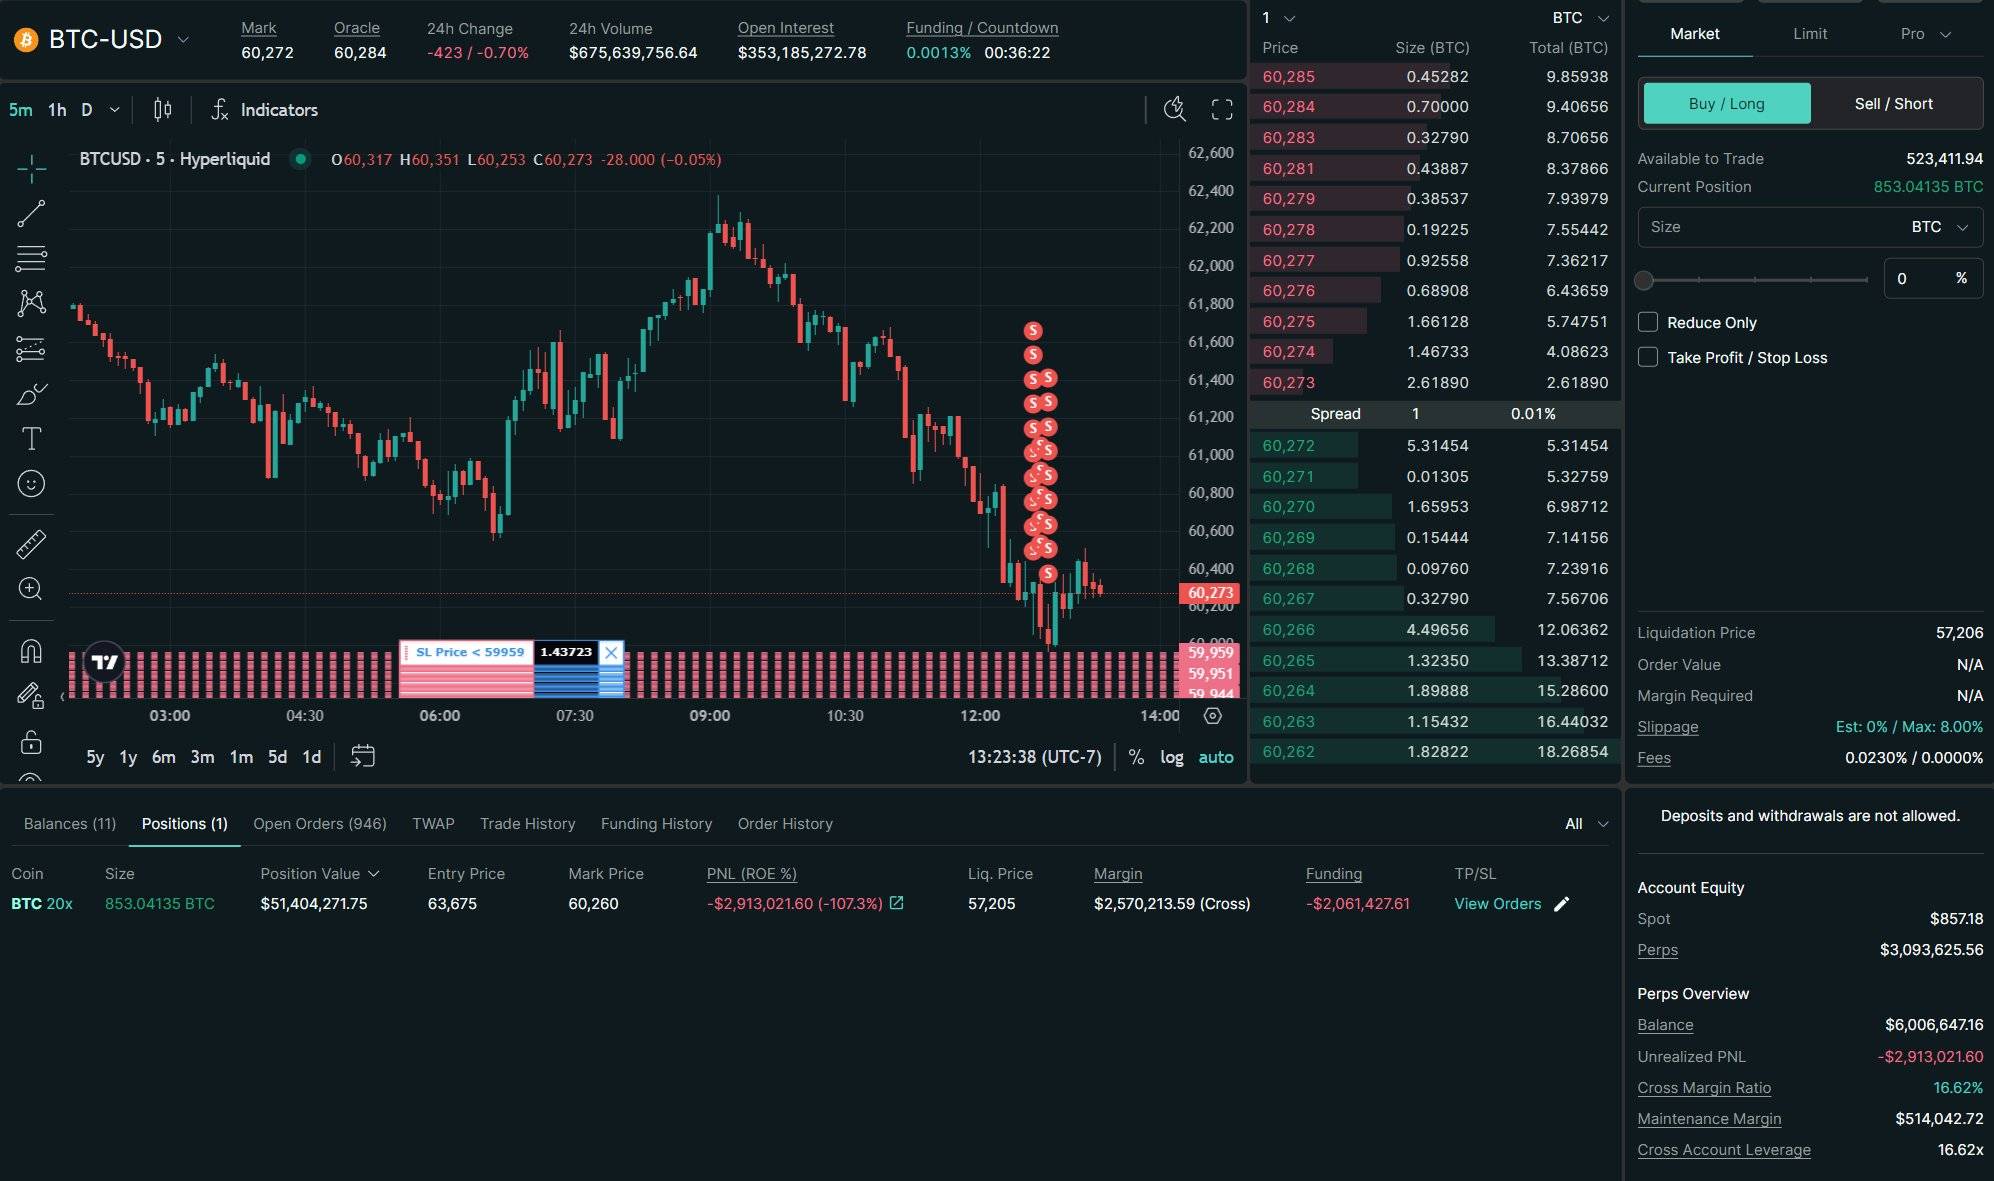The width and height of the screenshot is (1994, 1181).
Task: Switch to Sell / Short side
Action: (1894, 104)
